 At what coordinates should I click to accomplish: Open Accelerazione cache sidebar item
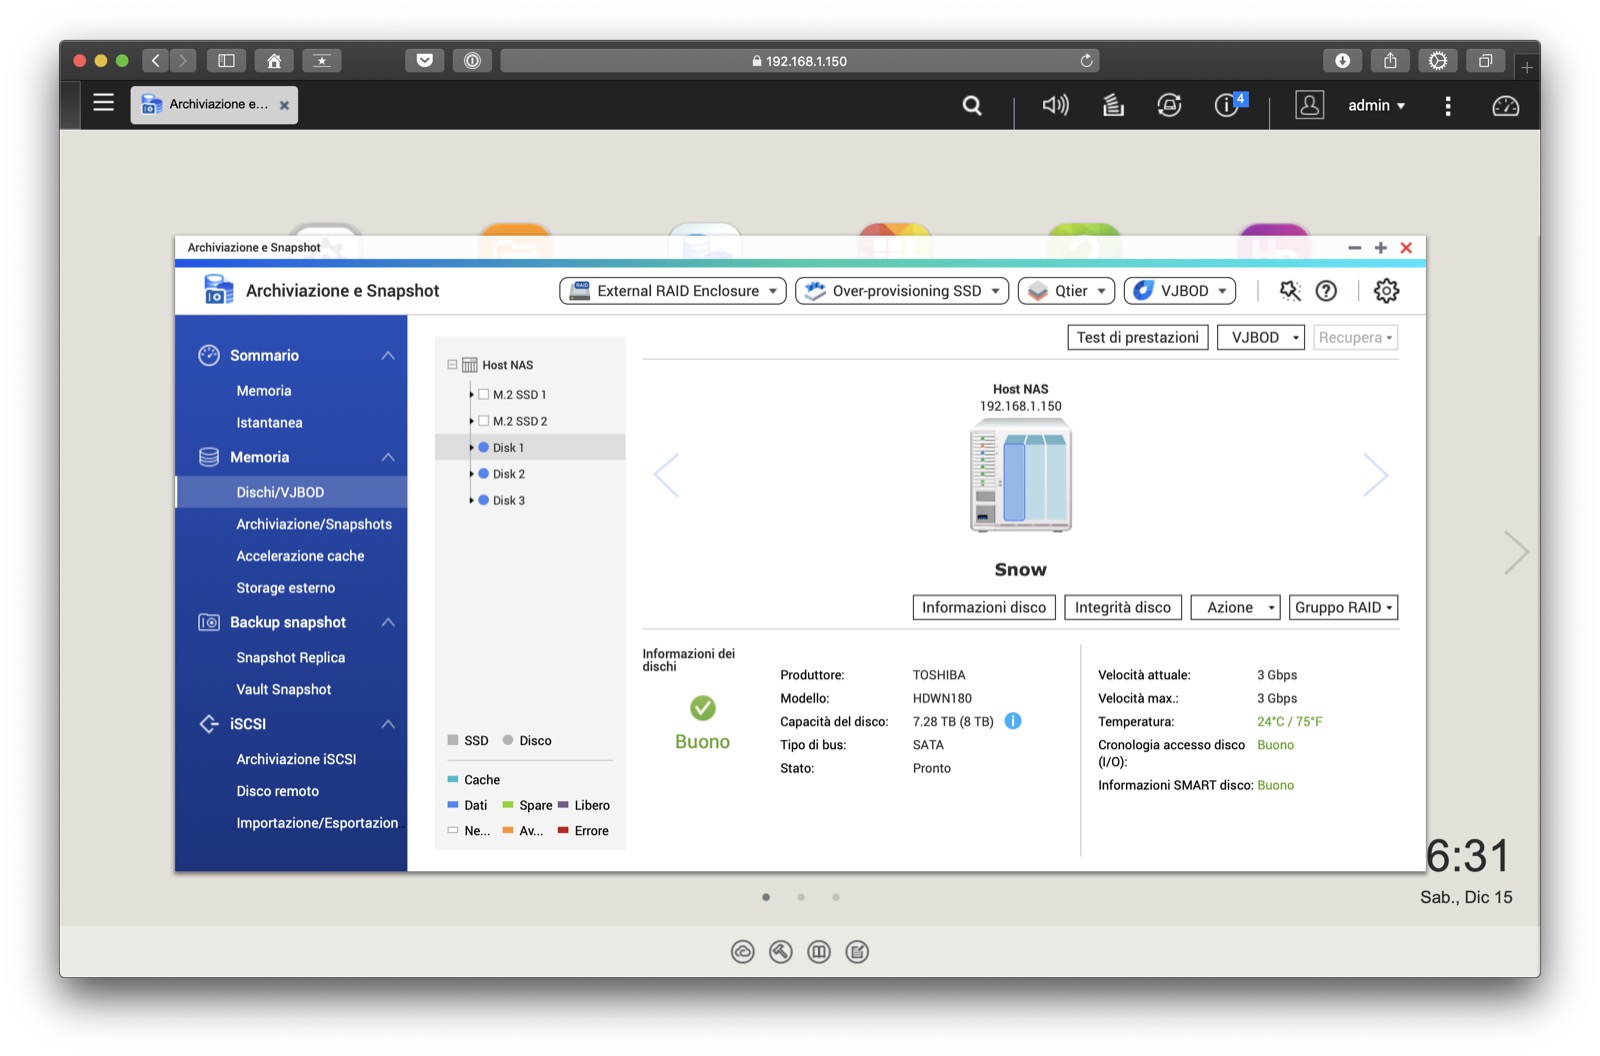300,556
